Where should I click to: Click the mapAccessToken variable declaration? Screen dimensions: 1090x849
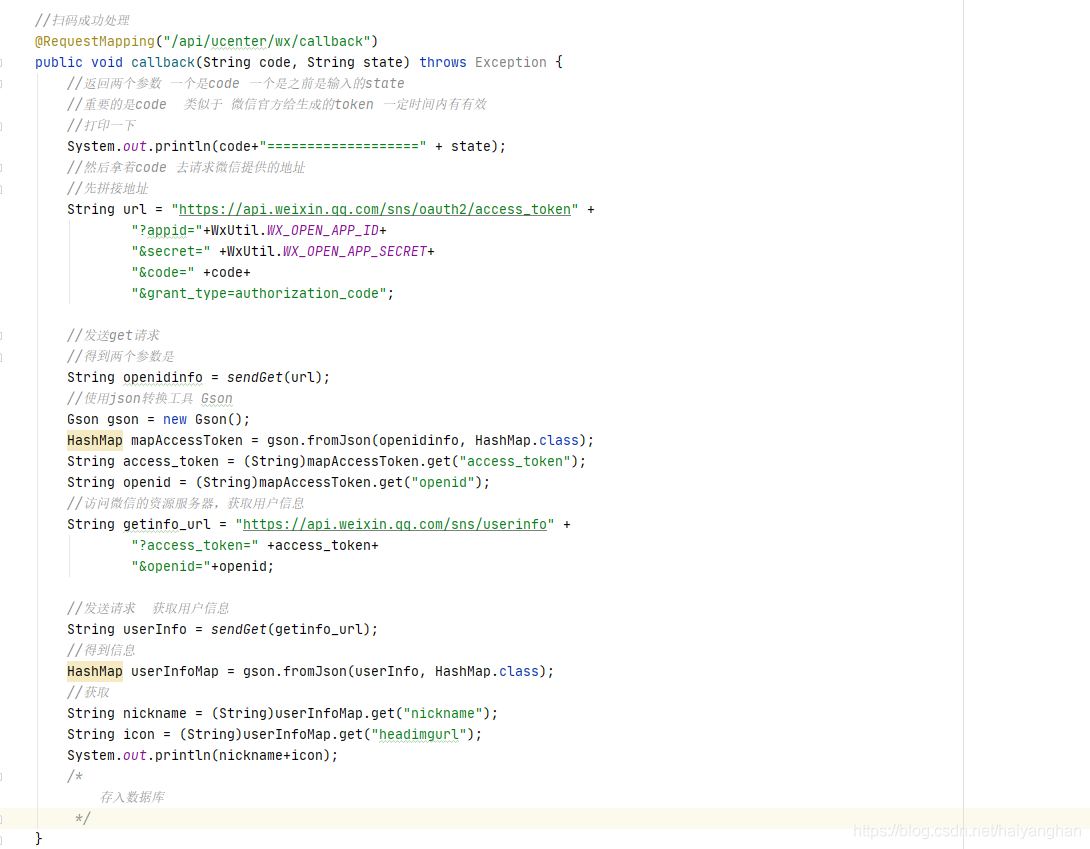[186, 440]
